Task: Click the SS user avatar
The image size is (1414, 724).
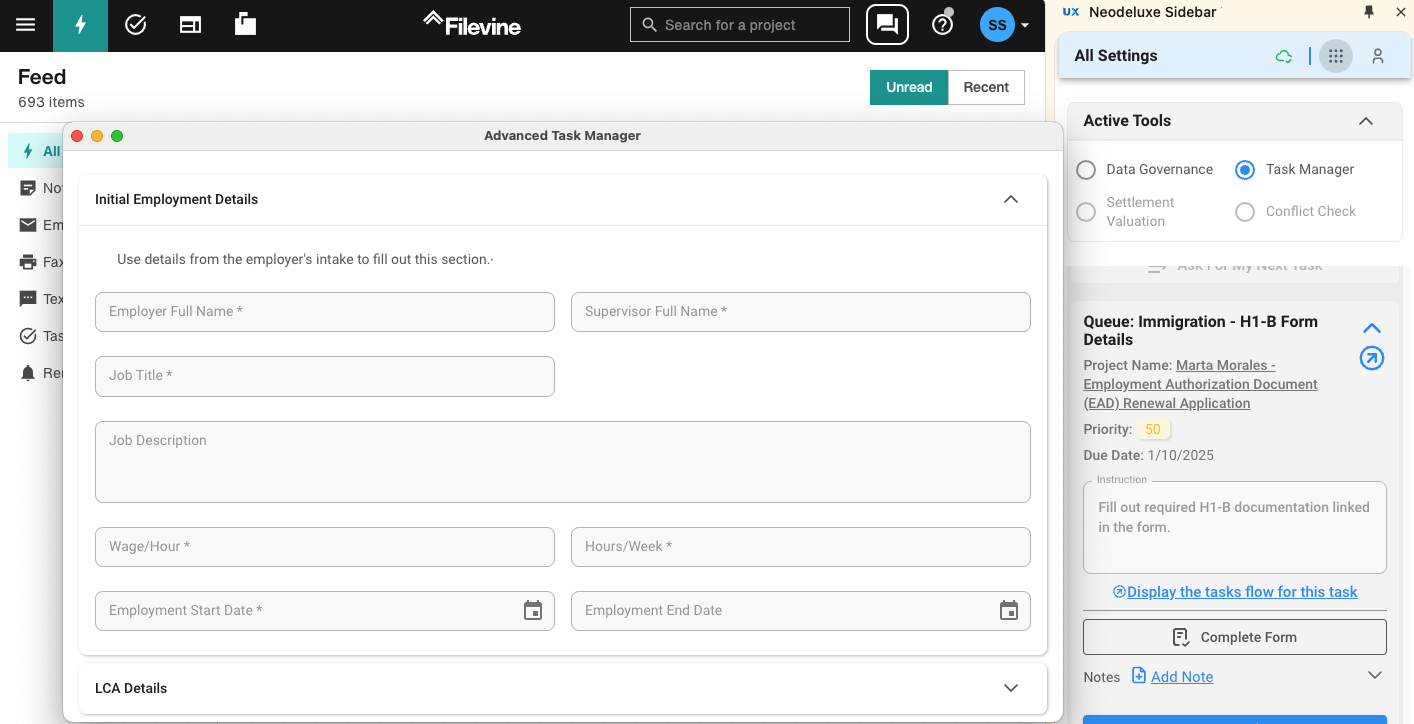Action: 997,25
